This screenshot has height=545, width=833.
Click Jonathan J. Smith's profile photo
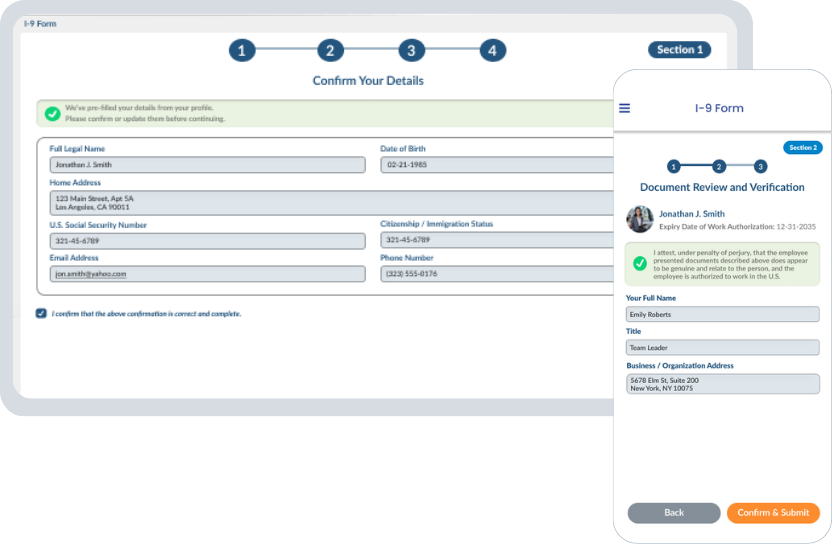(x=640, y=219)
